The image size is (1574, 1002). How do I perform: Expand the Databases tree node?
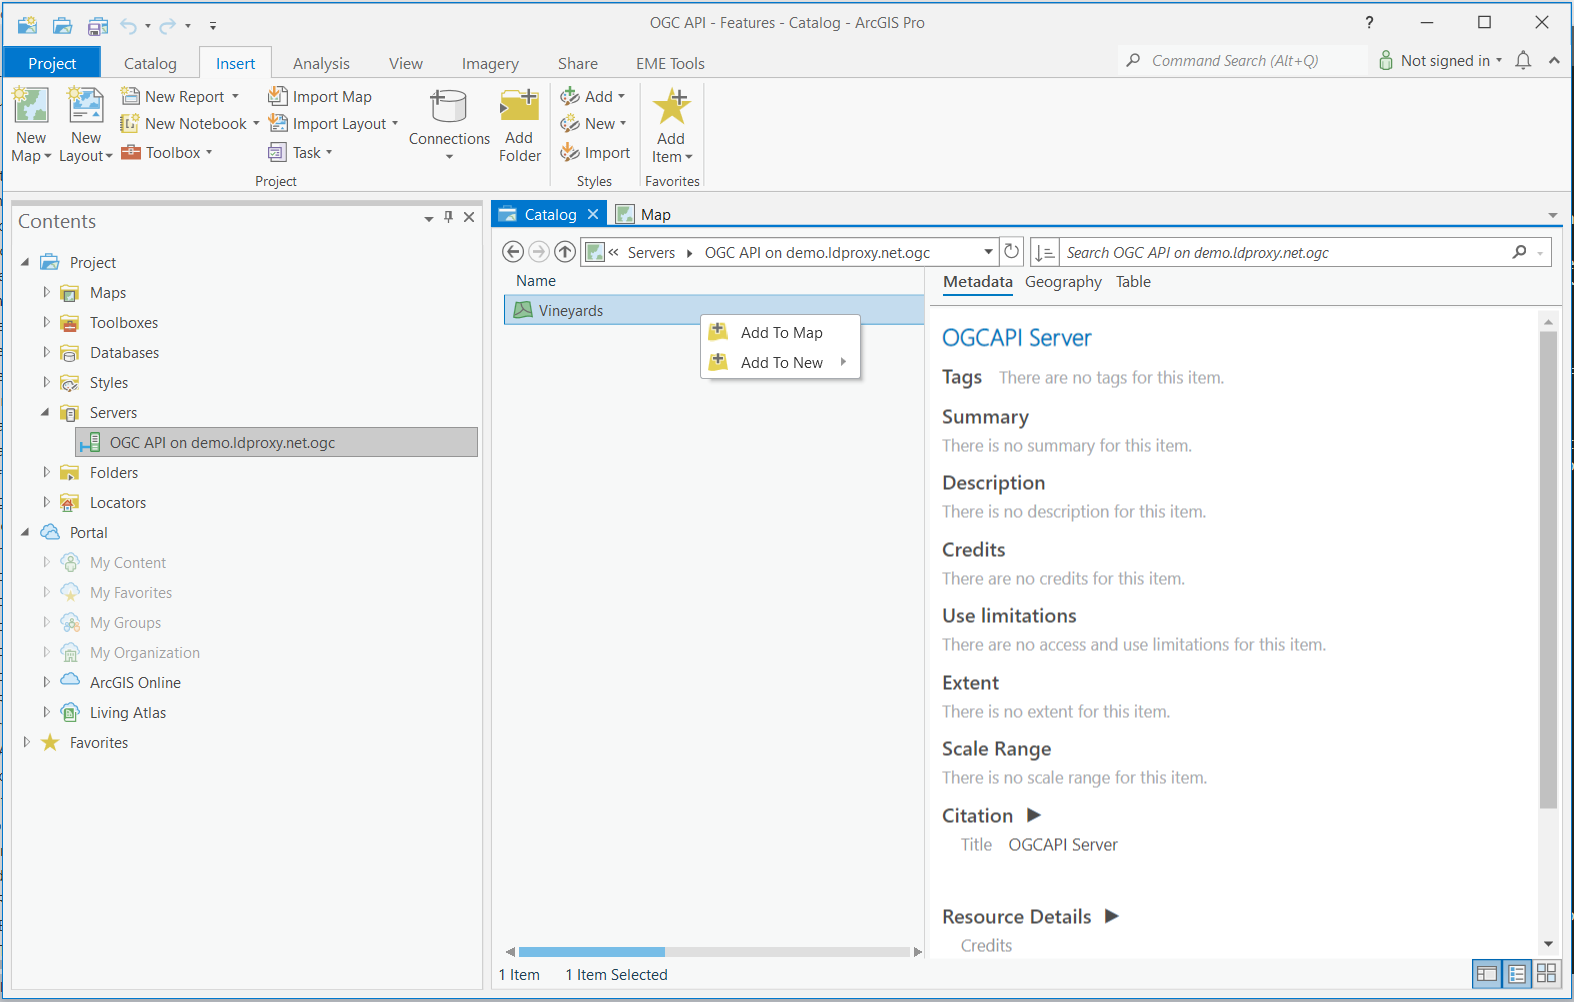pyautogui.click(x=46, y=352)
